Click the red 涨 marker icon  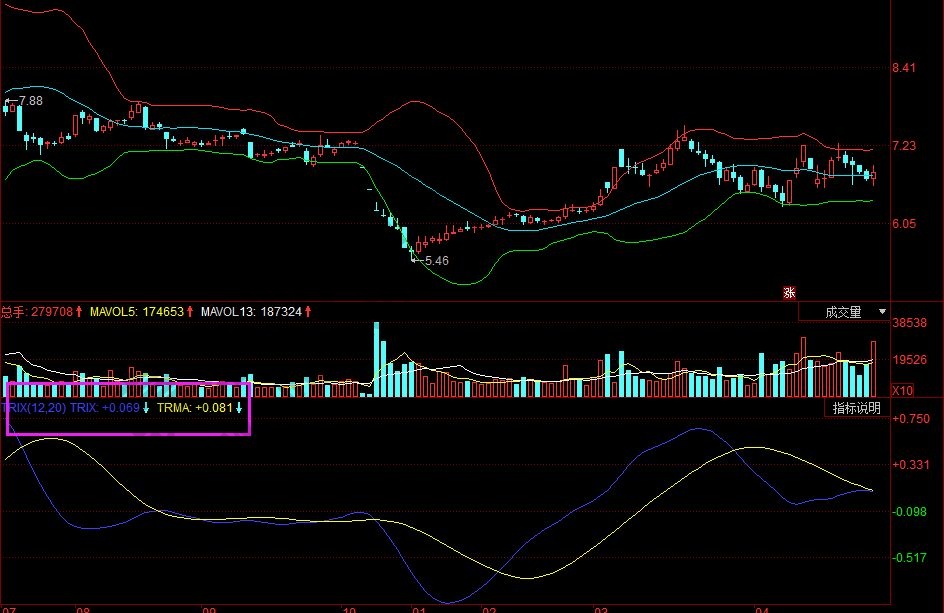click(789, 292)
